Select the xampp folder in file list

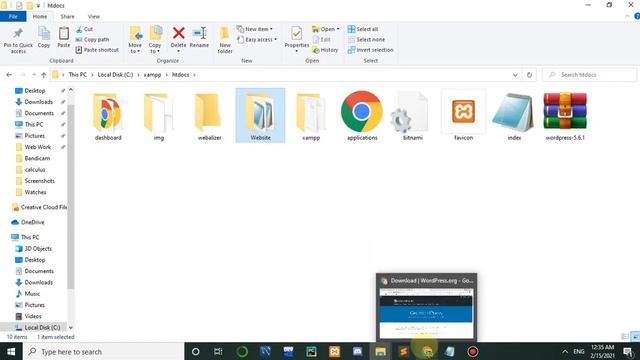(311, 116)
